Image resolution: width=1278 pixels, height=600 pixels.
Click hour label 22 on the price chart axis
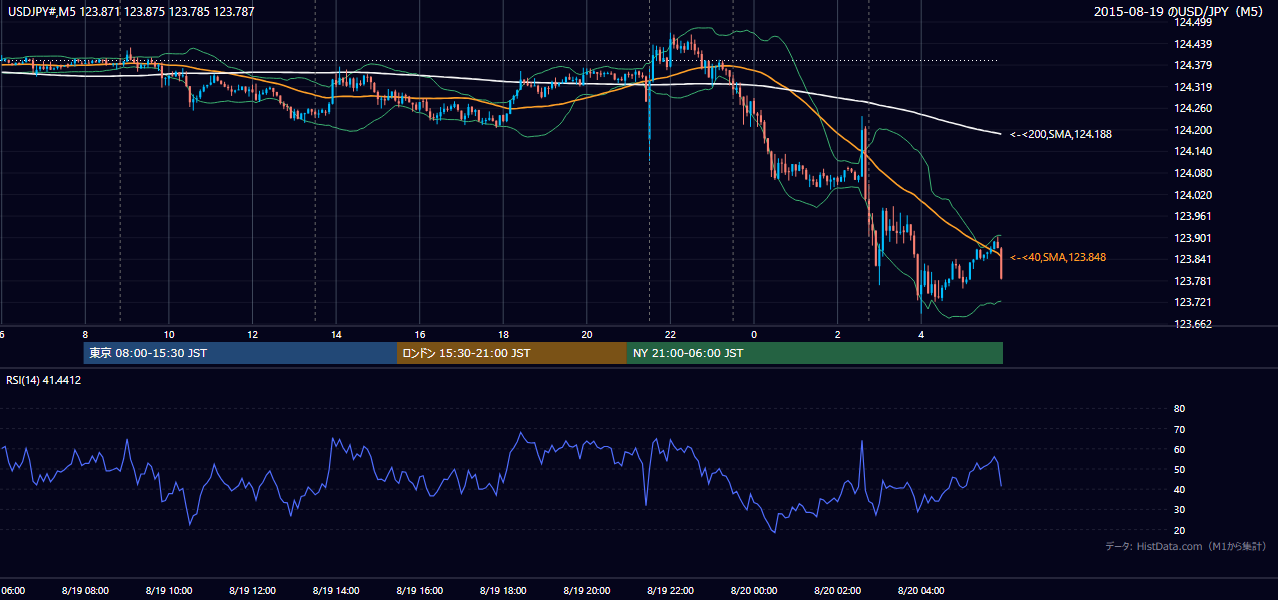pos(671,334)
